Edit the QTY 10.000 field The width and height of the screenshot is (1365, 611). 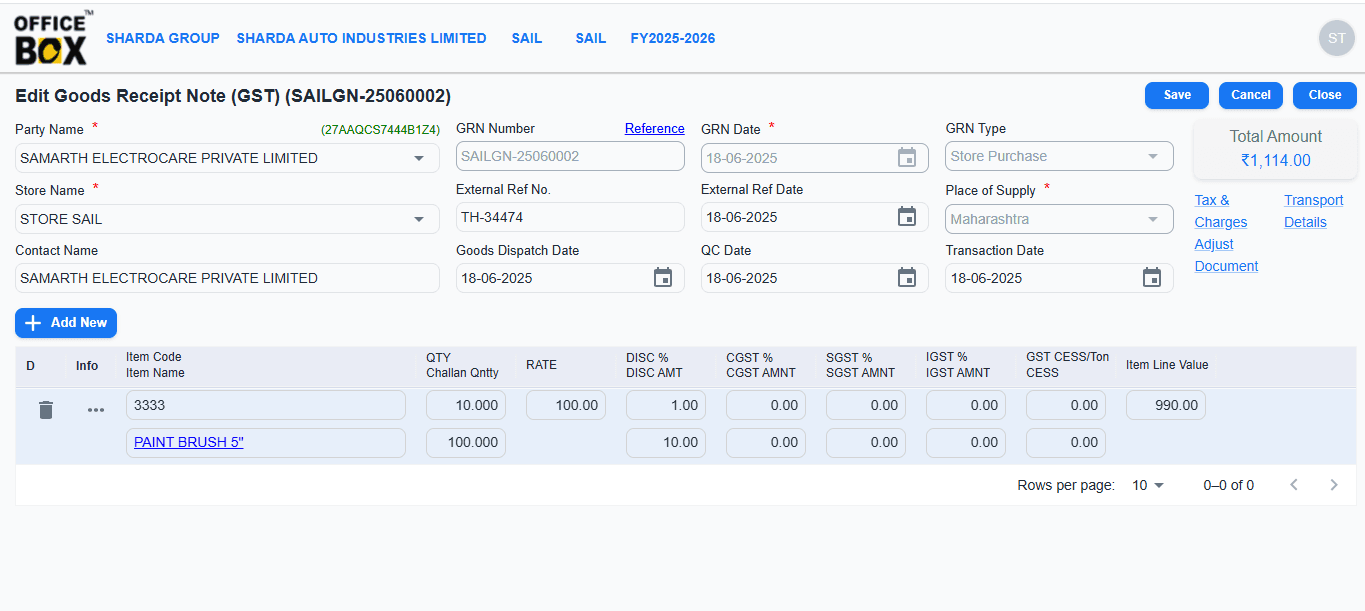pos(466,405)
